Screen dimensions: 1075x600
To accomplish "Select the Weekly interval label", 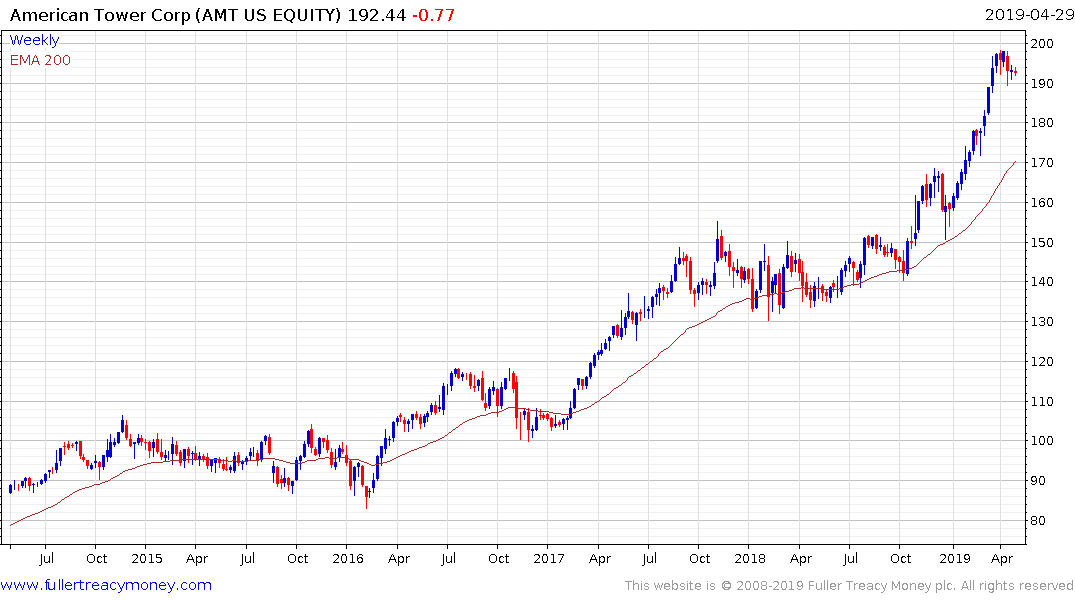I will point(34,40).
